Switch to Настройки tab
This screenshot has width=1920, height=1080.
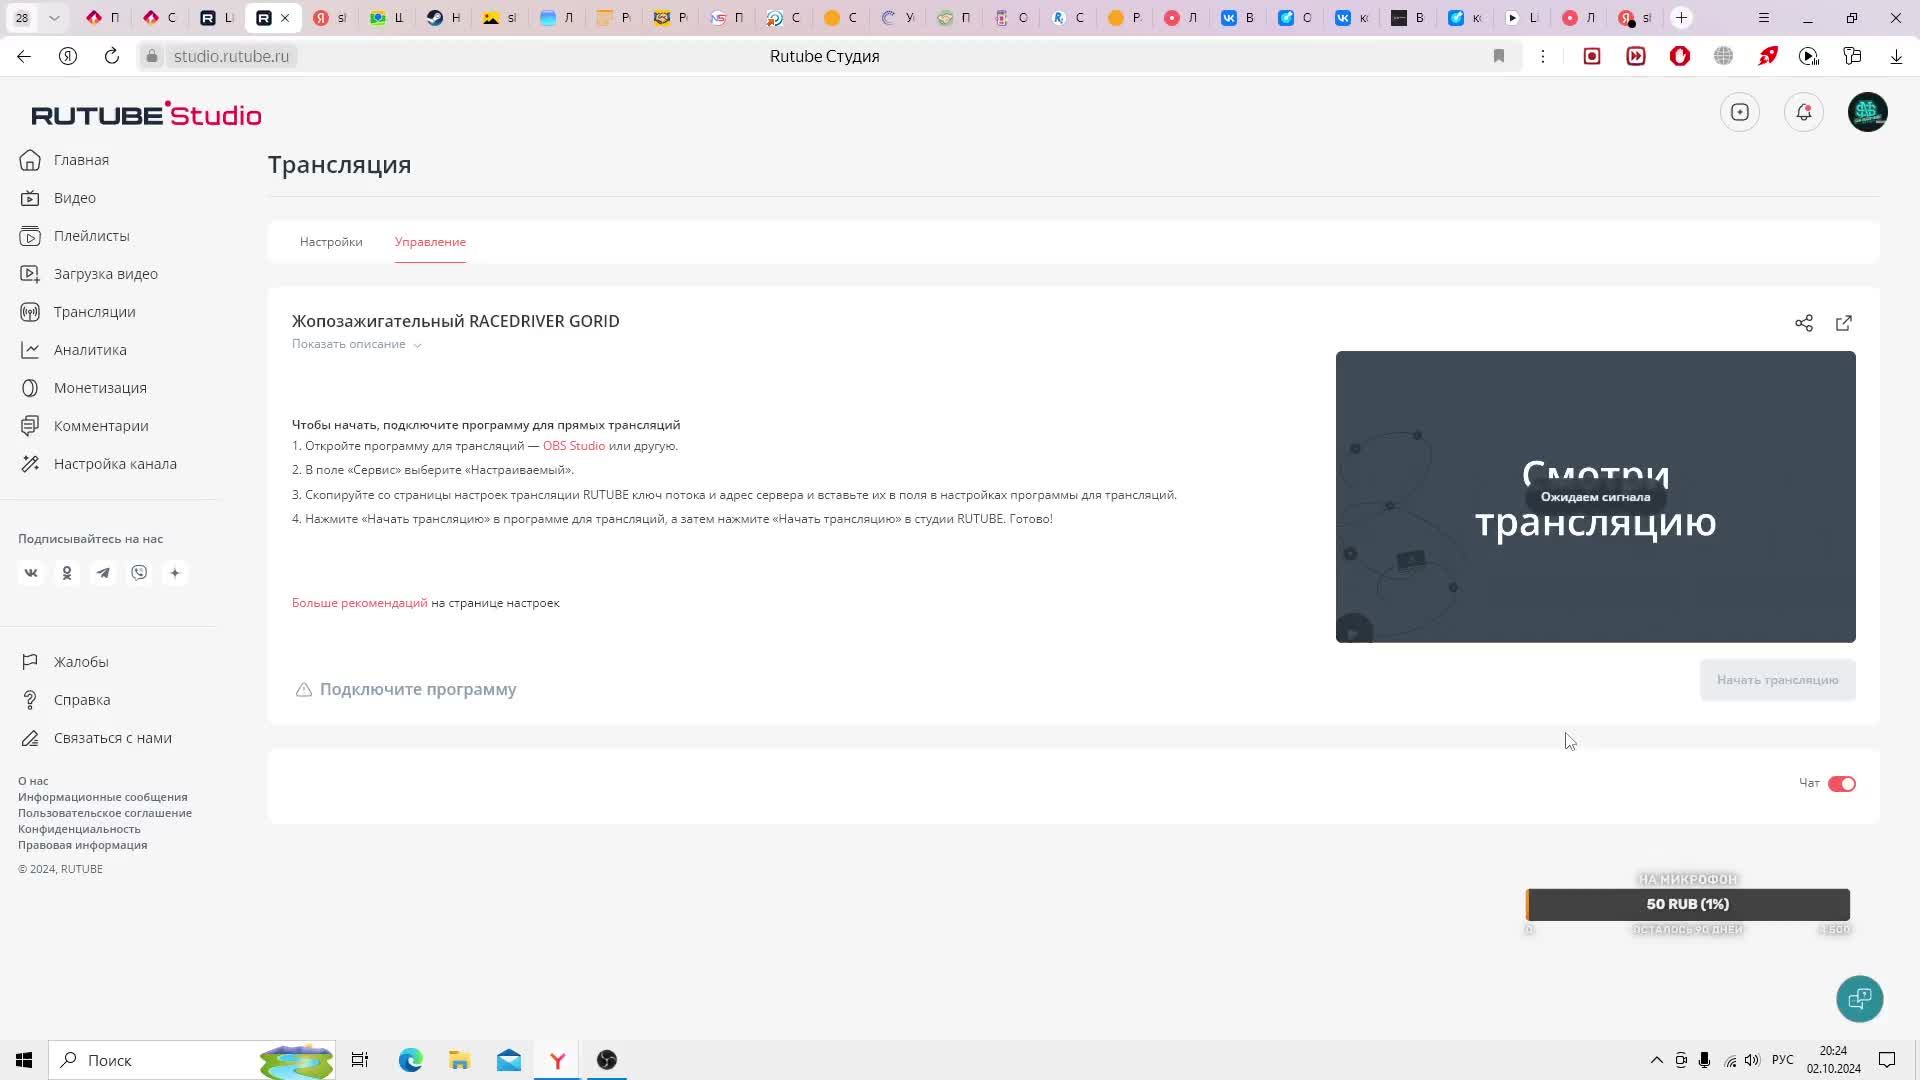pyautogui.click(x=330, y=241)
